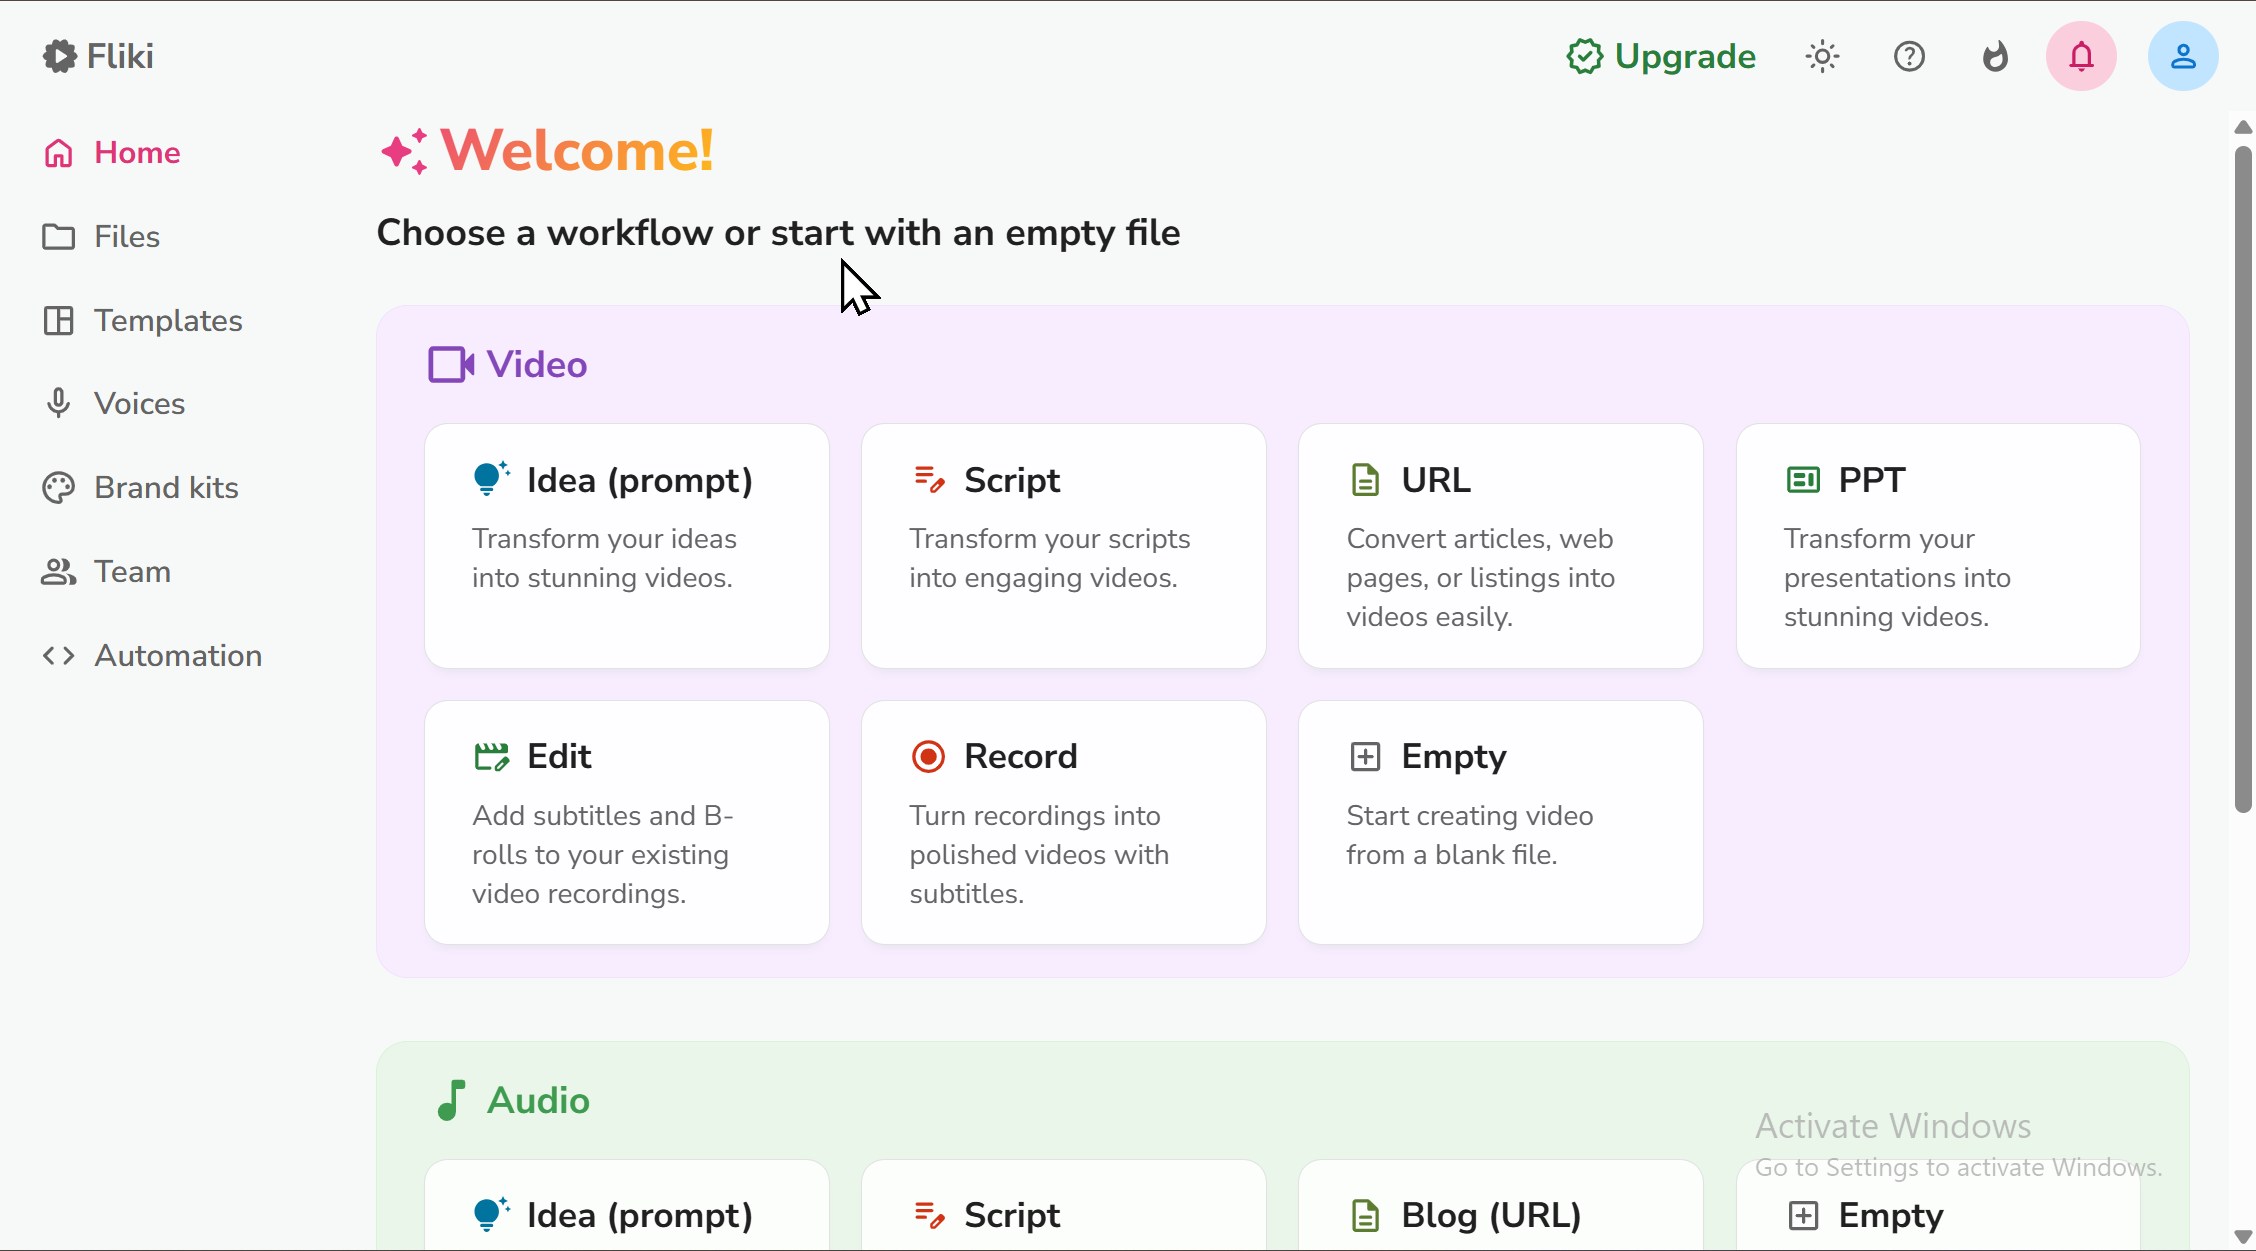Screen dimensions: 2256x1251
Task: Select the Video Idea (prompt) card
Action: pos(627,546)
